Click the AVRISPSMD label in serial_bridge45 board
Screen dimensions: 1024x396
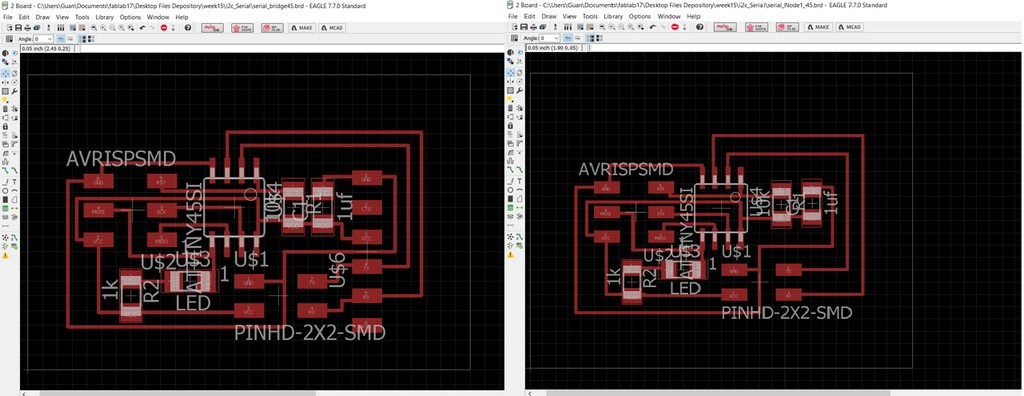tap(121, 159)
